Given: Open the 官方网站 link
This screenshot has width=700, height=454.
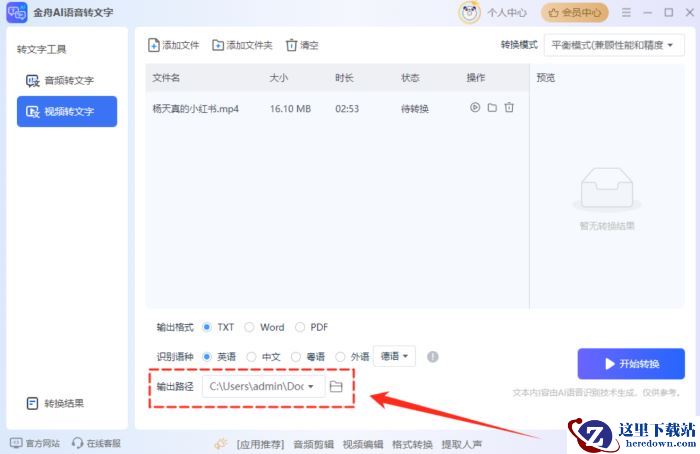Looking at the screenshot, I should click(35, 443).
